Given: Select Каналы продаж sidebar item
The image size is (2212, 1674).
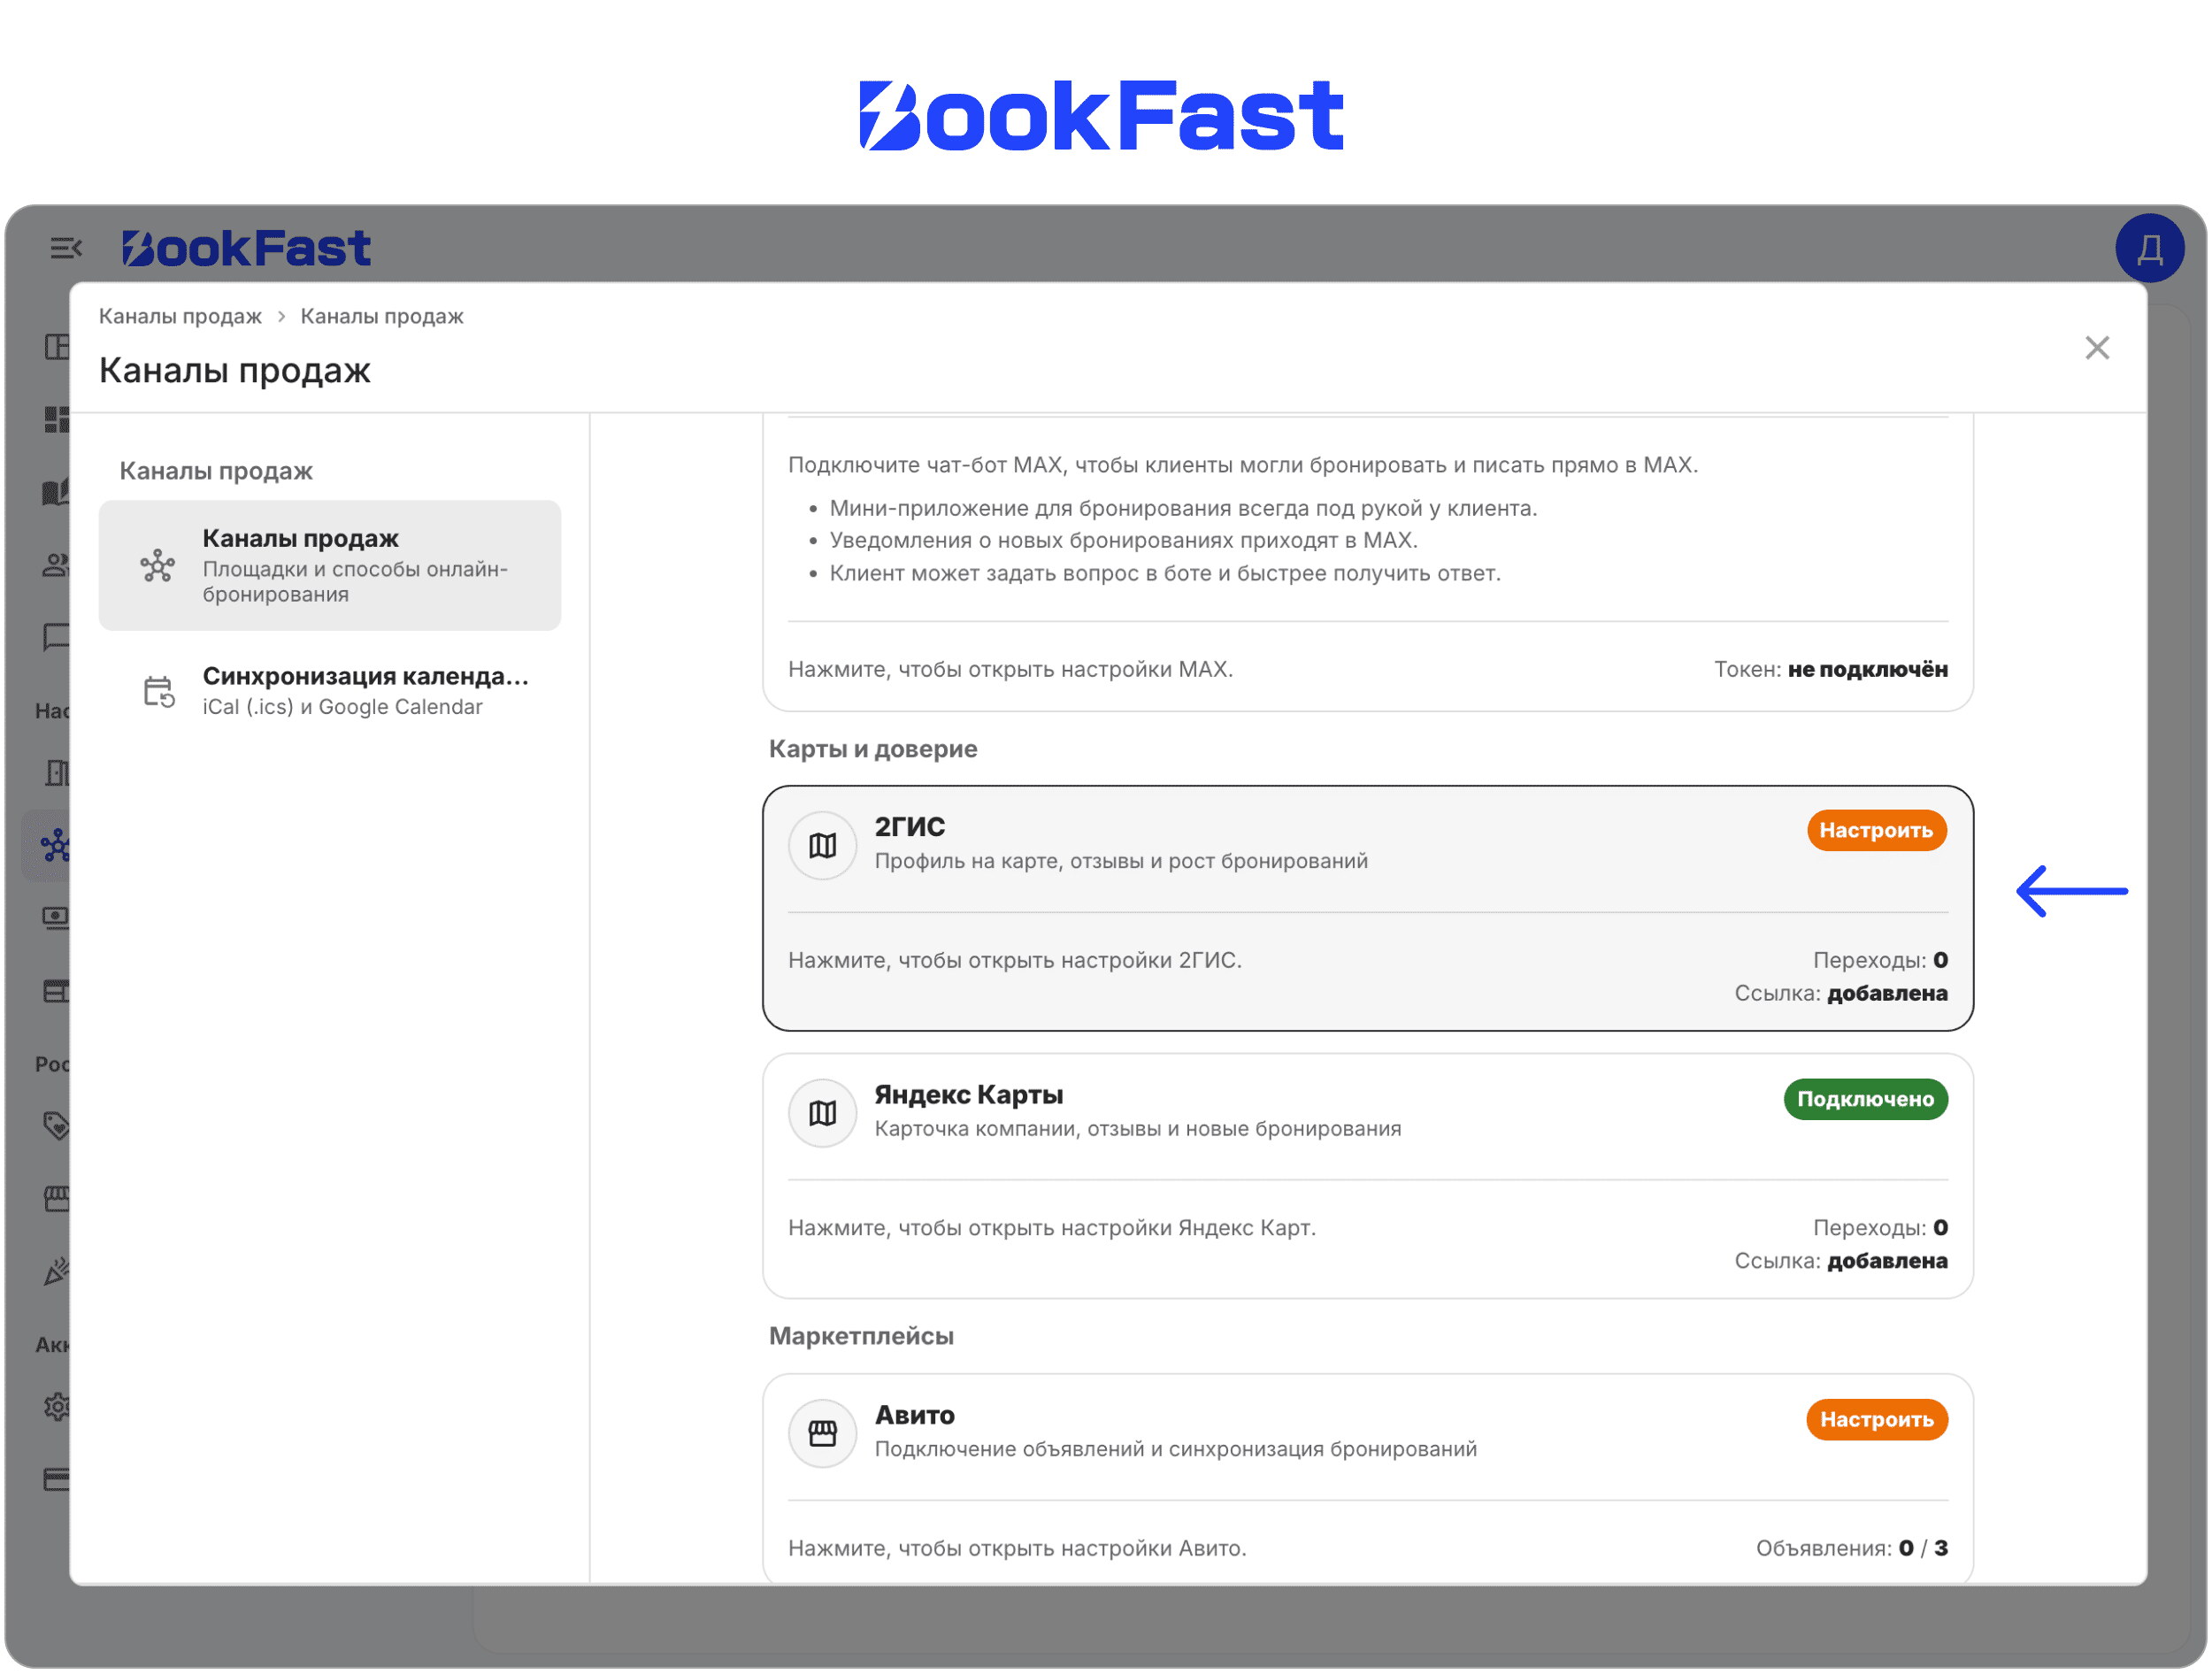Looking at the screenshot, I should (x=330, y=566).
